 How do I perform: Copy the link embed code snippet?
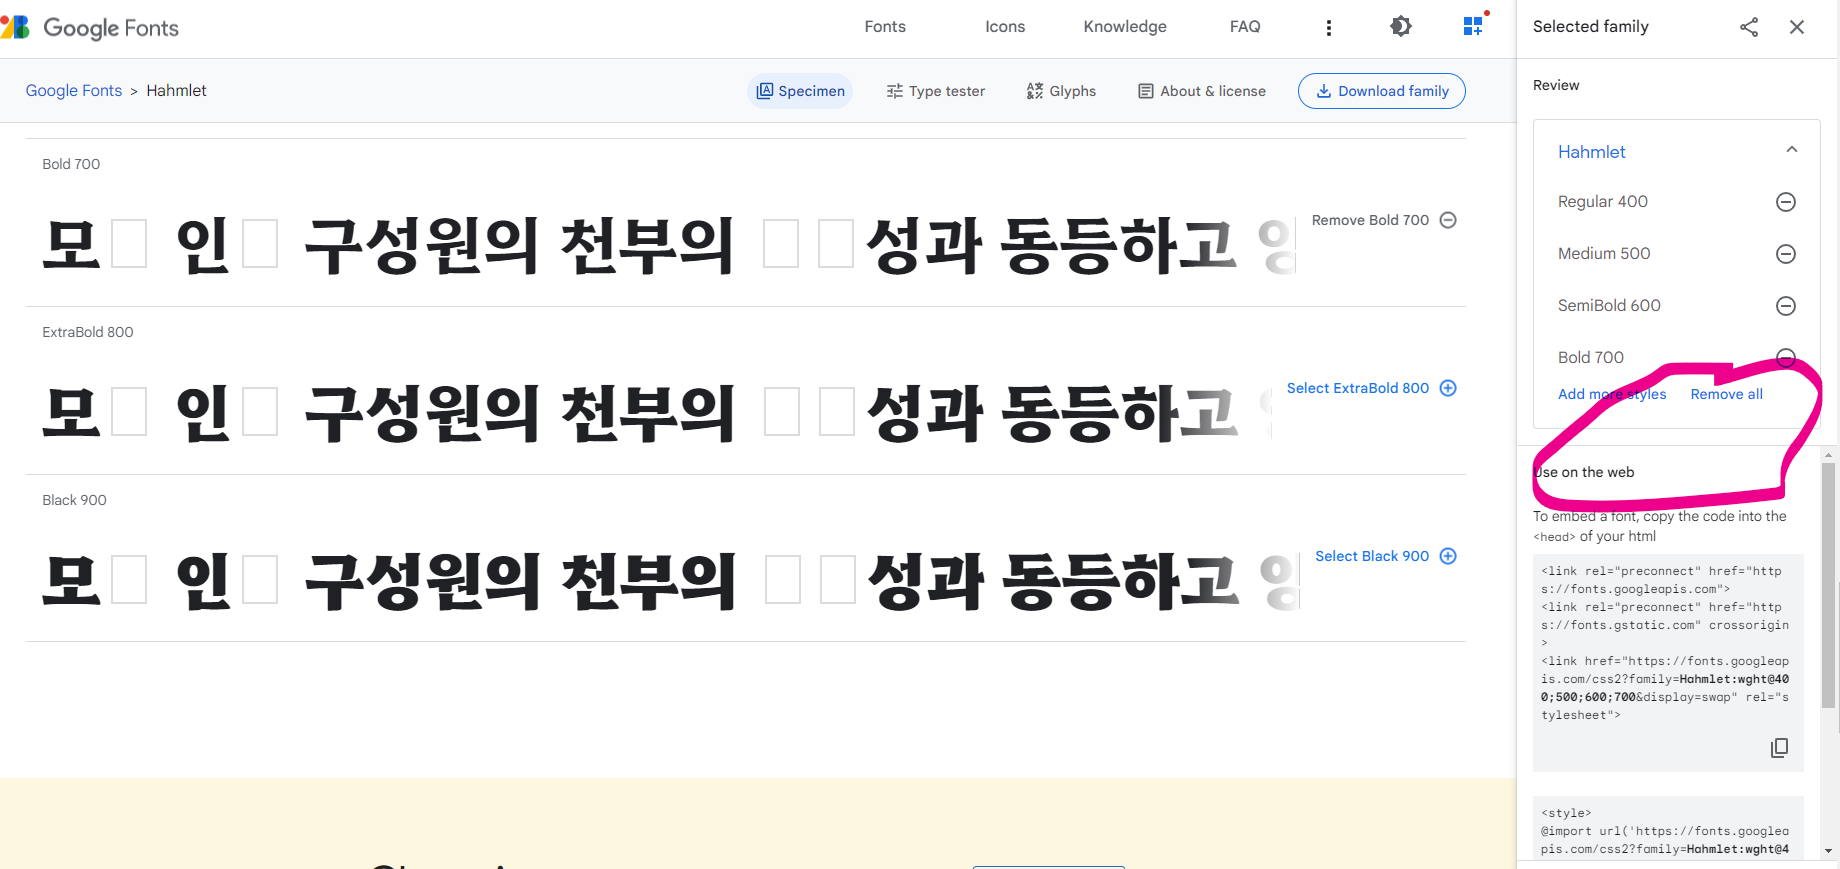[1779, 748]
